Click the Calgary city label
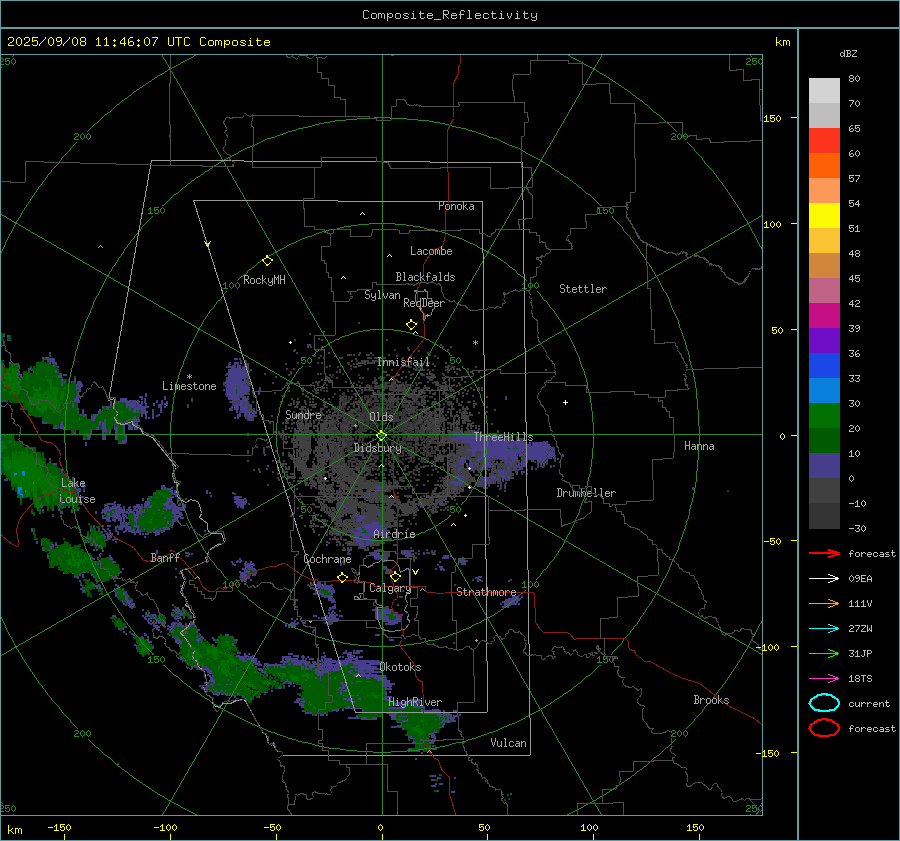Screen dimensions: 900x841 pos(390,588)
